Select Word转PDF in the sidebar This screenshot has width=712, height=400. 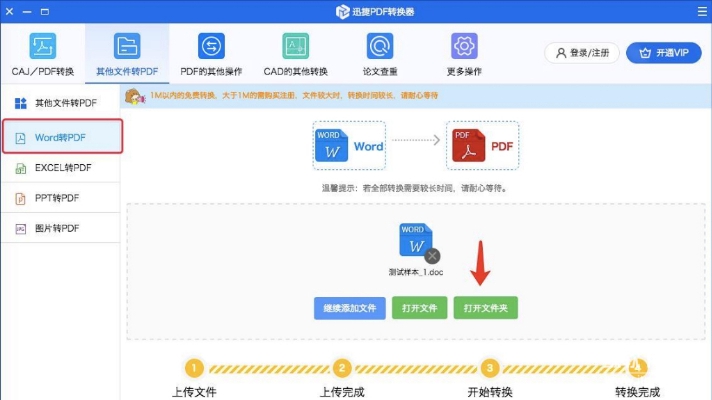point(62,137)
